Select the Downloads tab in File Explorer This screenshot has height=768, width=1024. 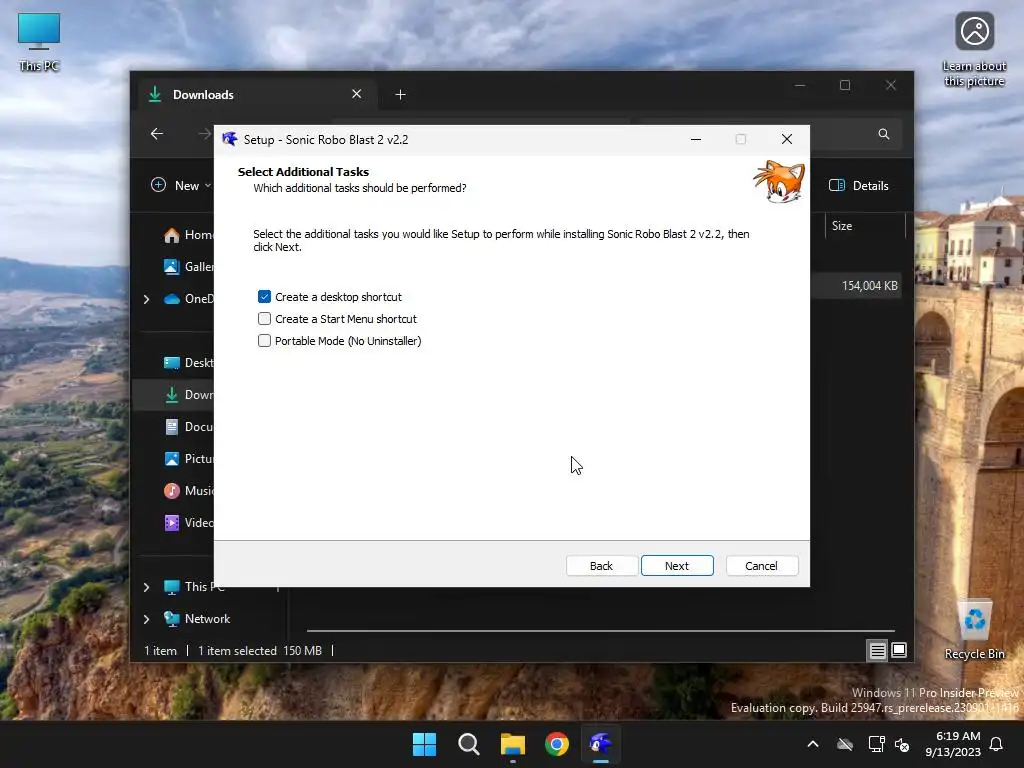coord(255,95)
